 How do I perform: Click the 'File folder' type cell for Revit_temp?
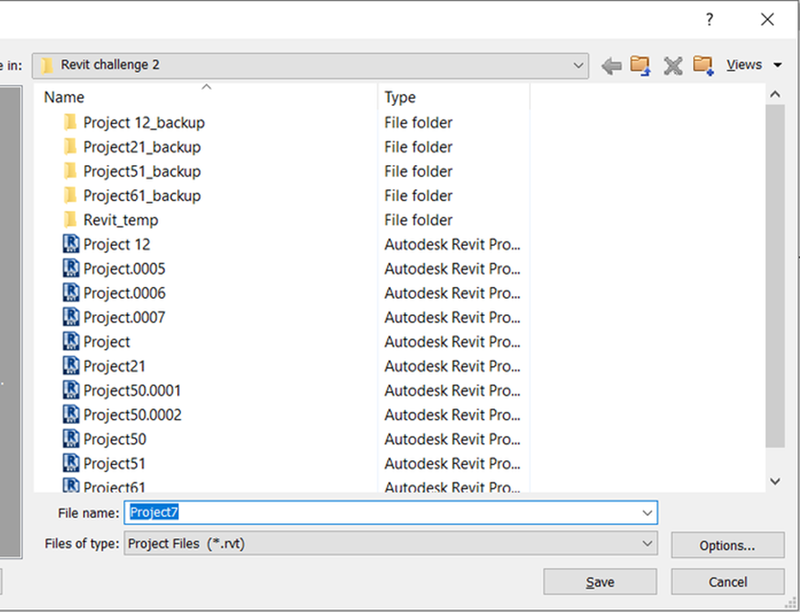[418, 220]
